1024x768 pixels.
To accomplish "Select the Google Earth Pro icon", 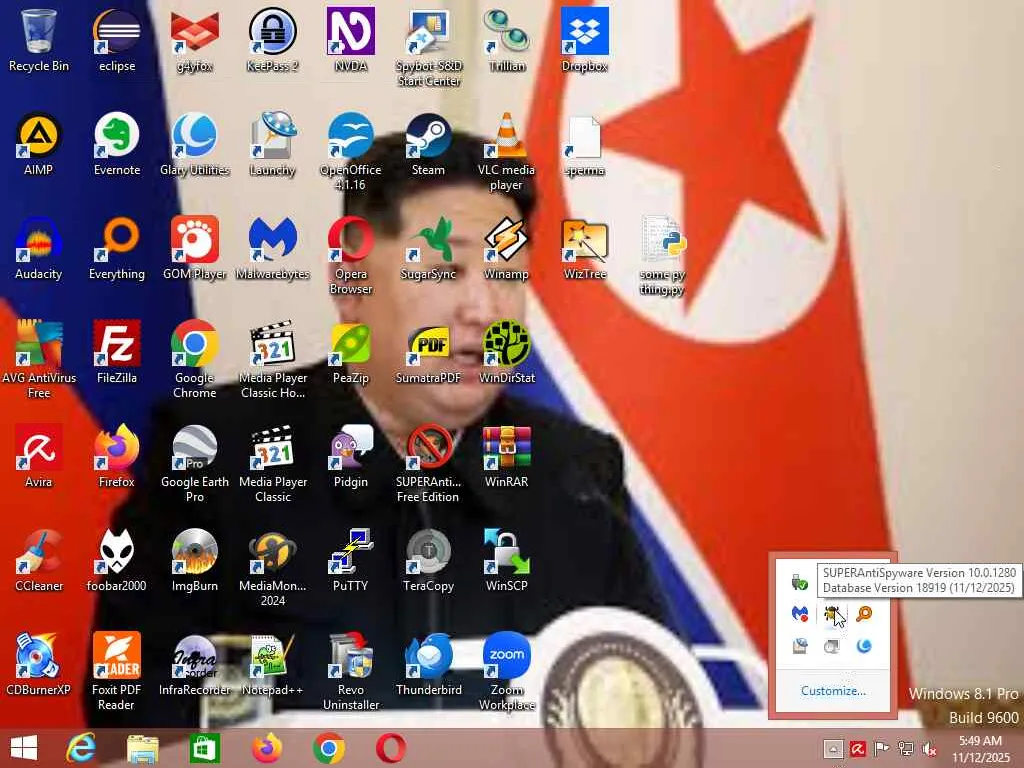I will pos(195,464).
